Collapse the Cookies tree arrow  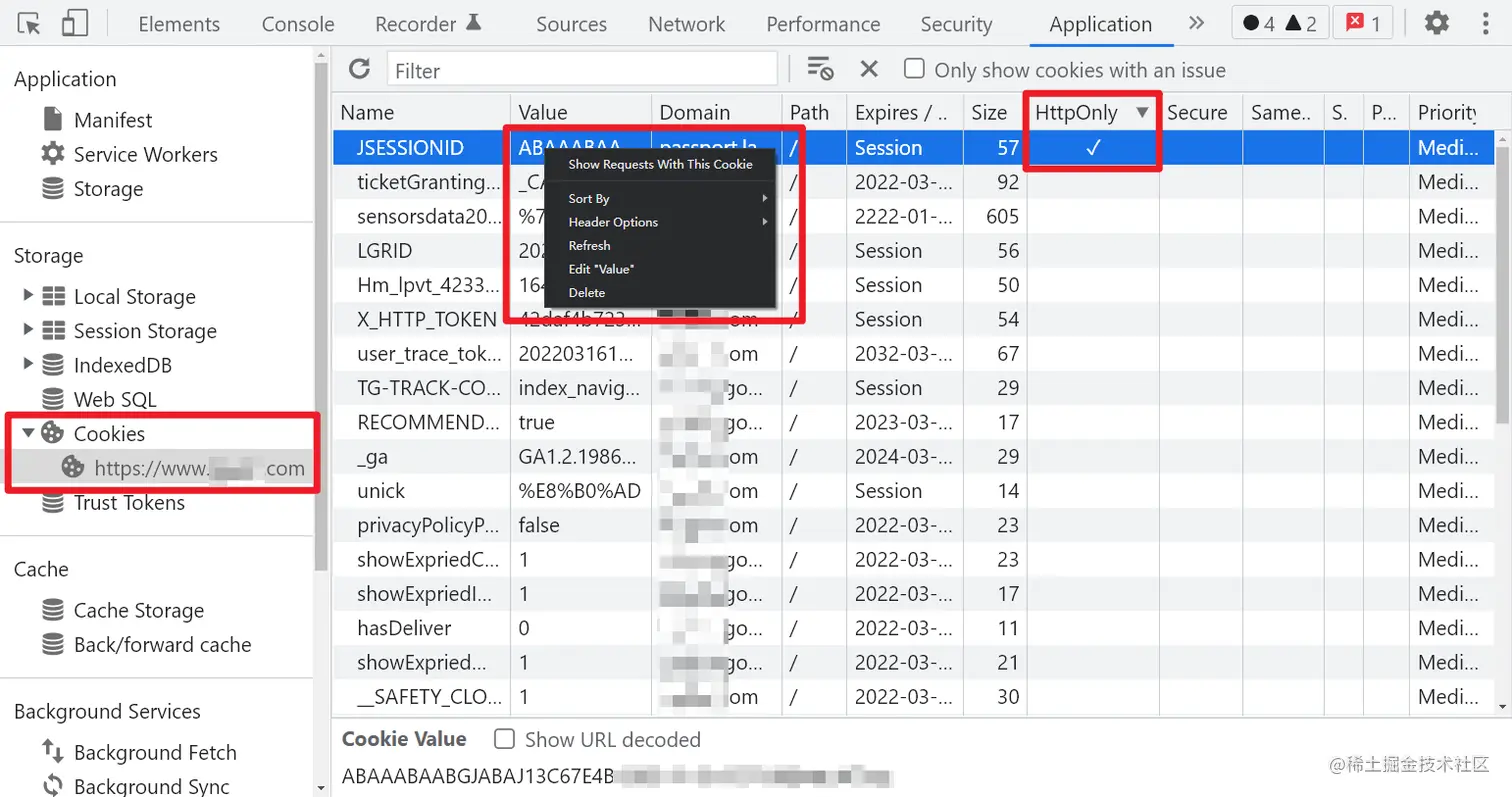tap(27, 433)
